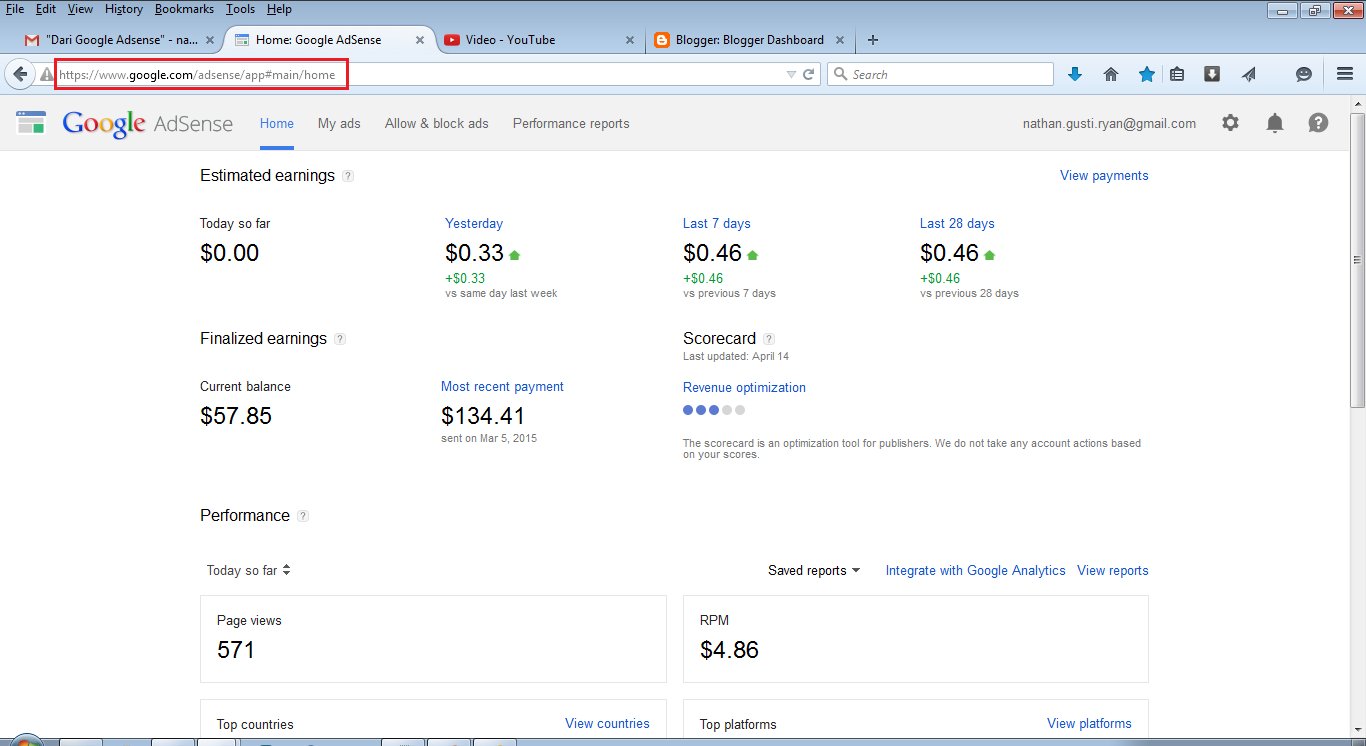Open the Revenue optimization link
This screenshot has width=1366, height=746.
pyautogui.click(x=744, y=388)
